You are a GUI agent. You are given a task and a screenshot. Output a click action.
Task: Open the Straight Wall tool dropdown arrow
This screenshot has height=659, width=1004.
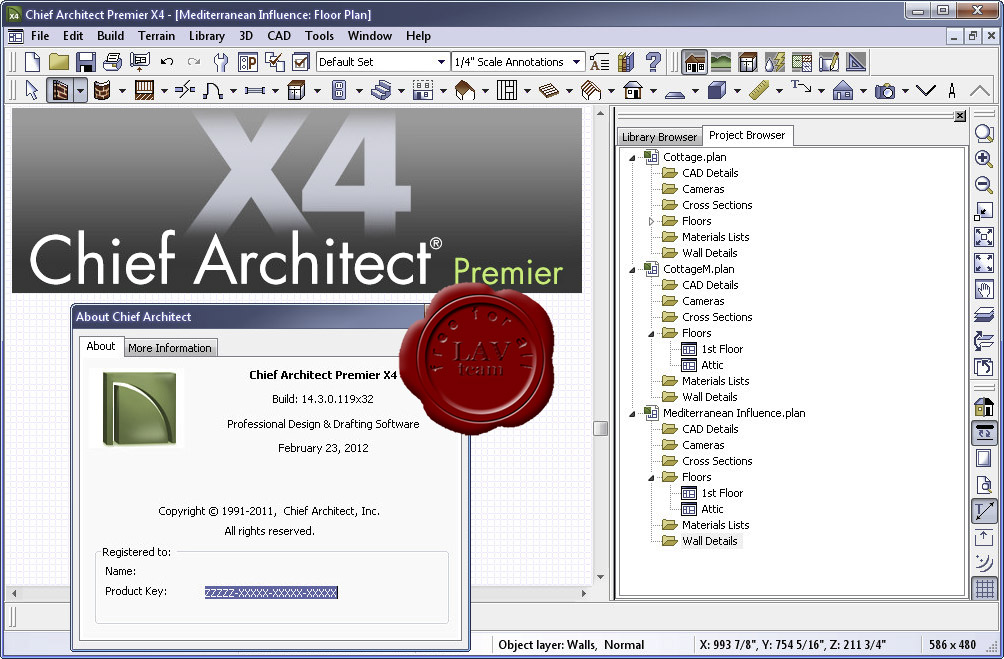[80, 91]
